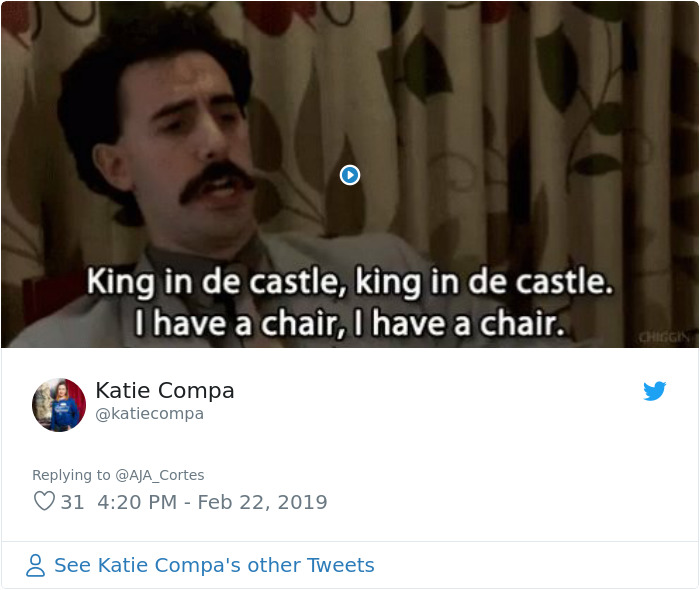Play the GIF using the play button
This screenshot has height=590, width=700.
point(350,175)
